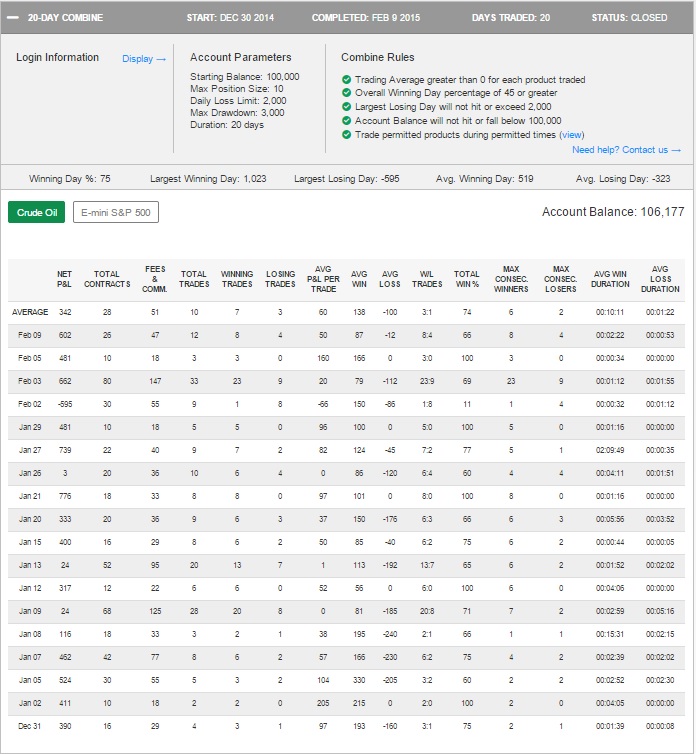696x754 pixels.
Task: Click the 776 net P&L value
Action: [65, 496]
